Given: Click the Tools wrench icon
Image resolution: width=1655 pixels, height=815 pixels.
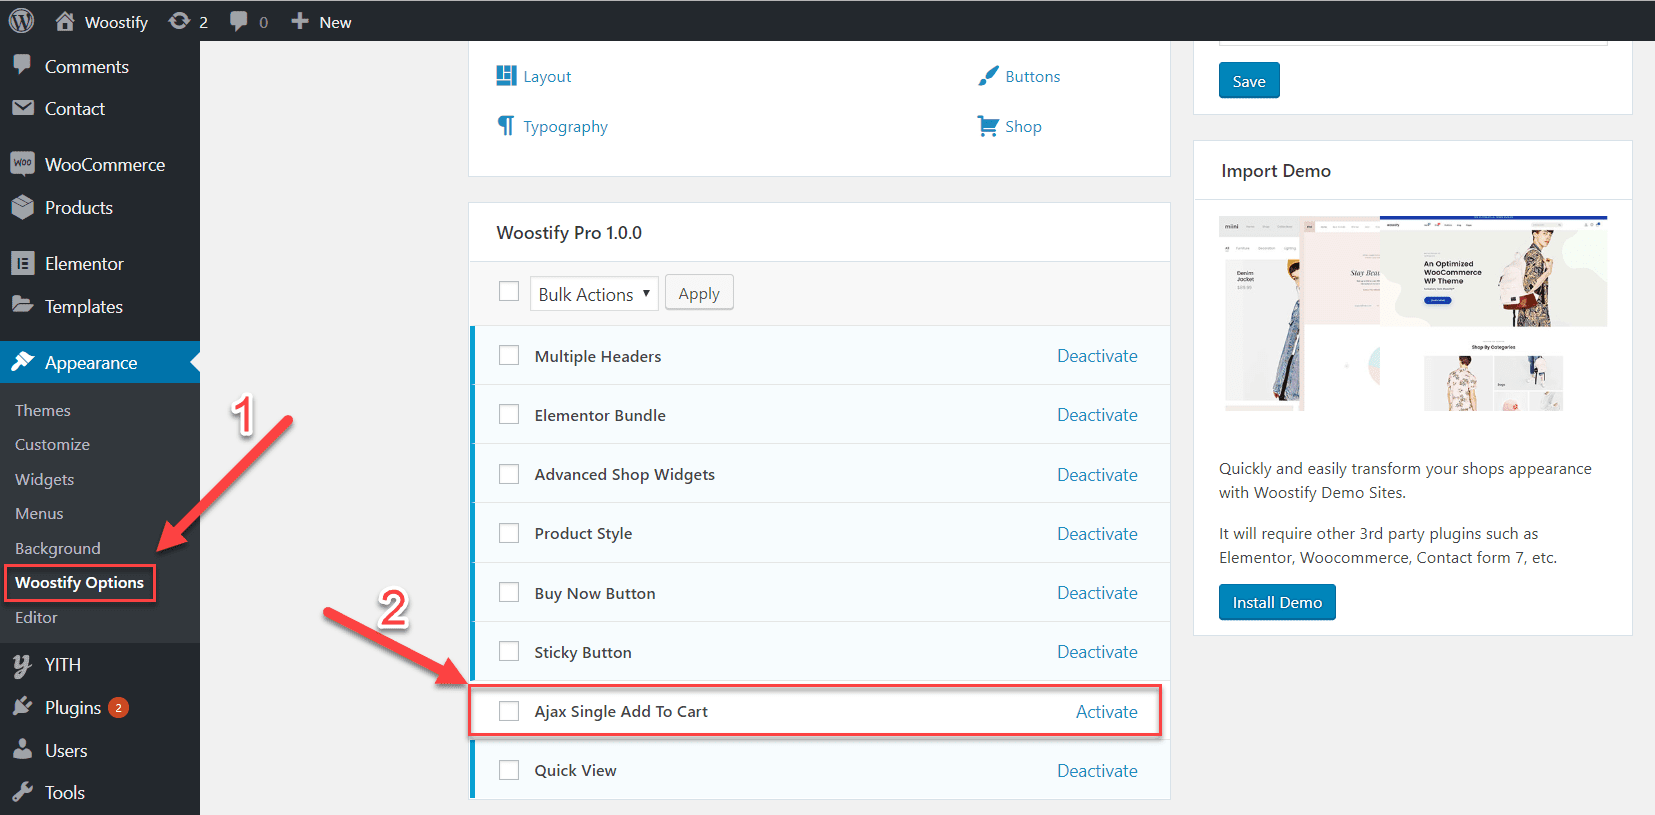Looking at the screenshot, I should pos(23,792).
